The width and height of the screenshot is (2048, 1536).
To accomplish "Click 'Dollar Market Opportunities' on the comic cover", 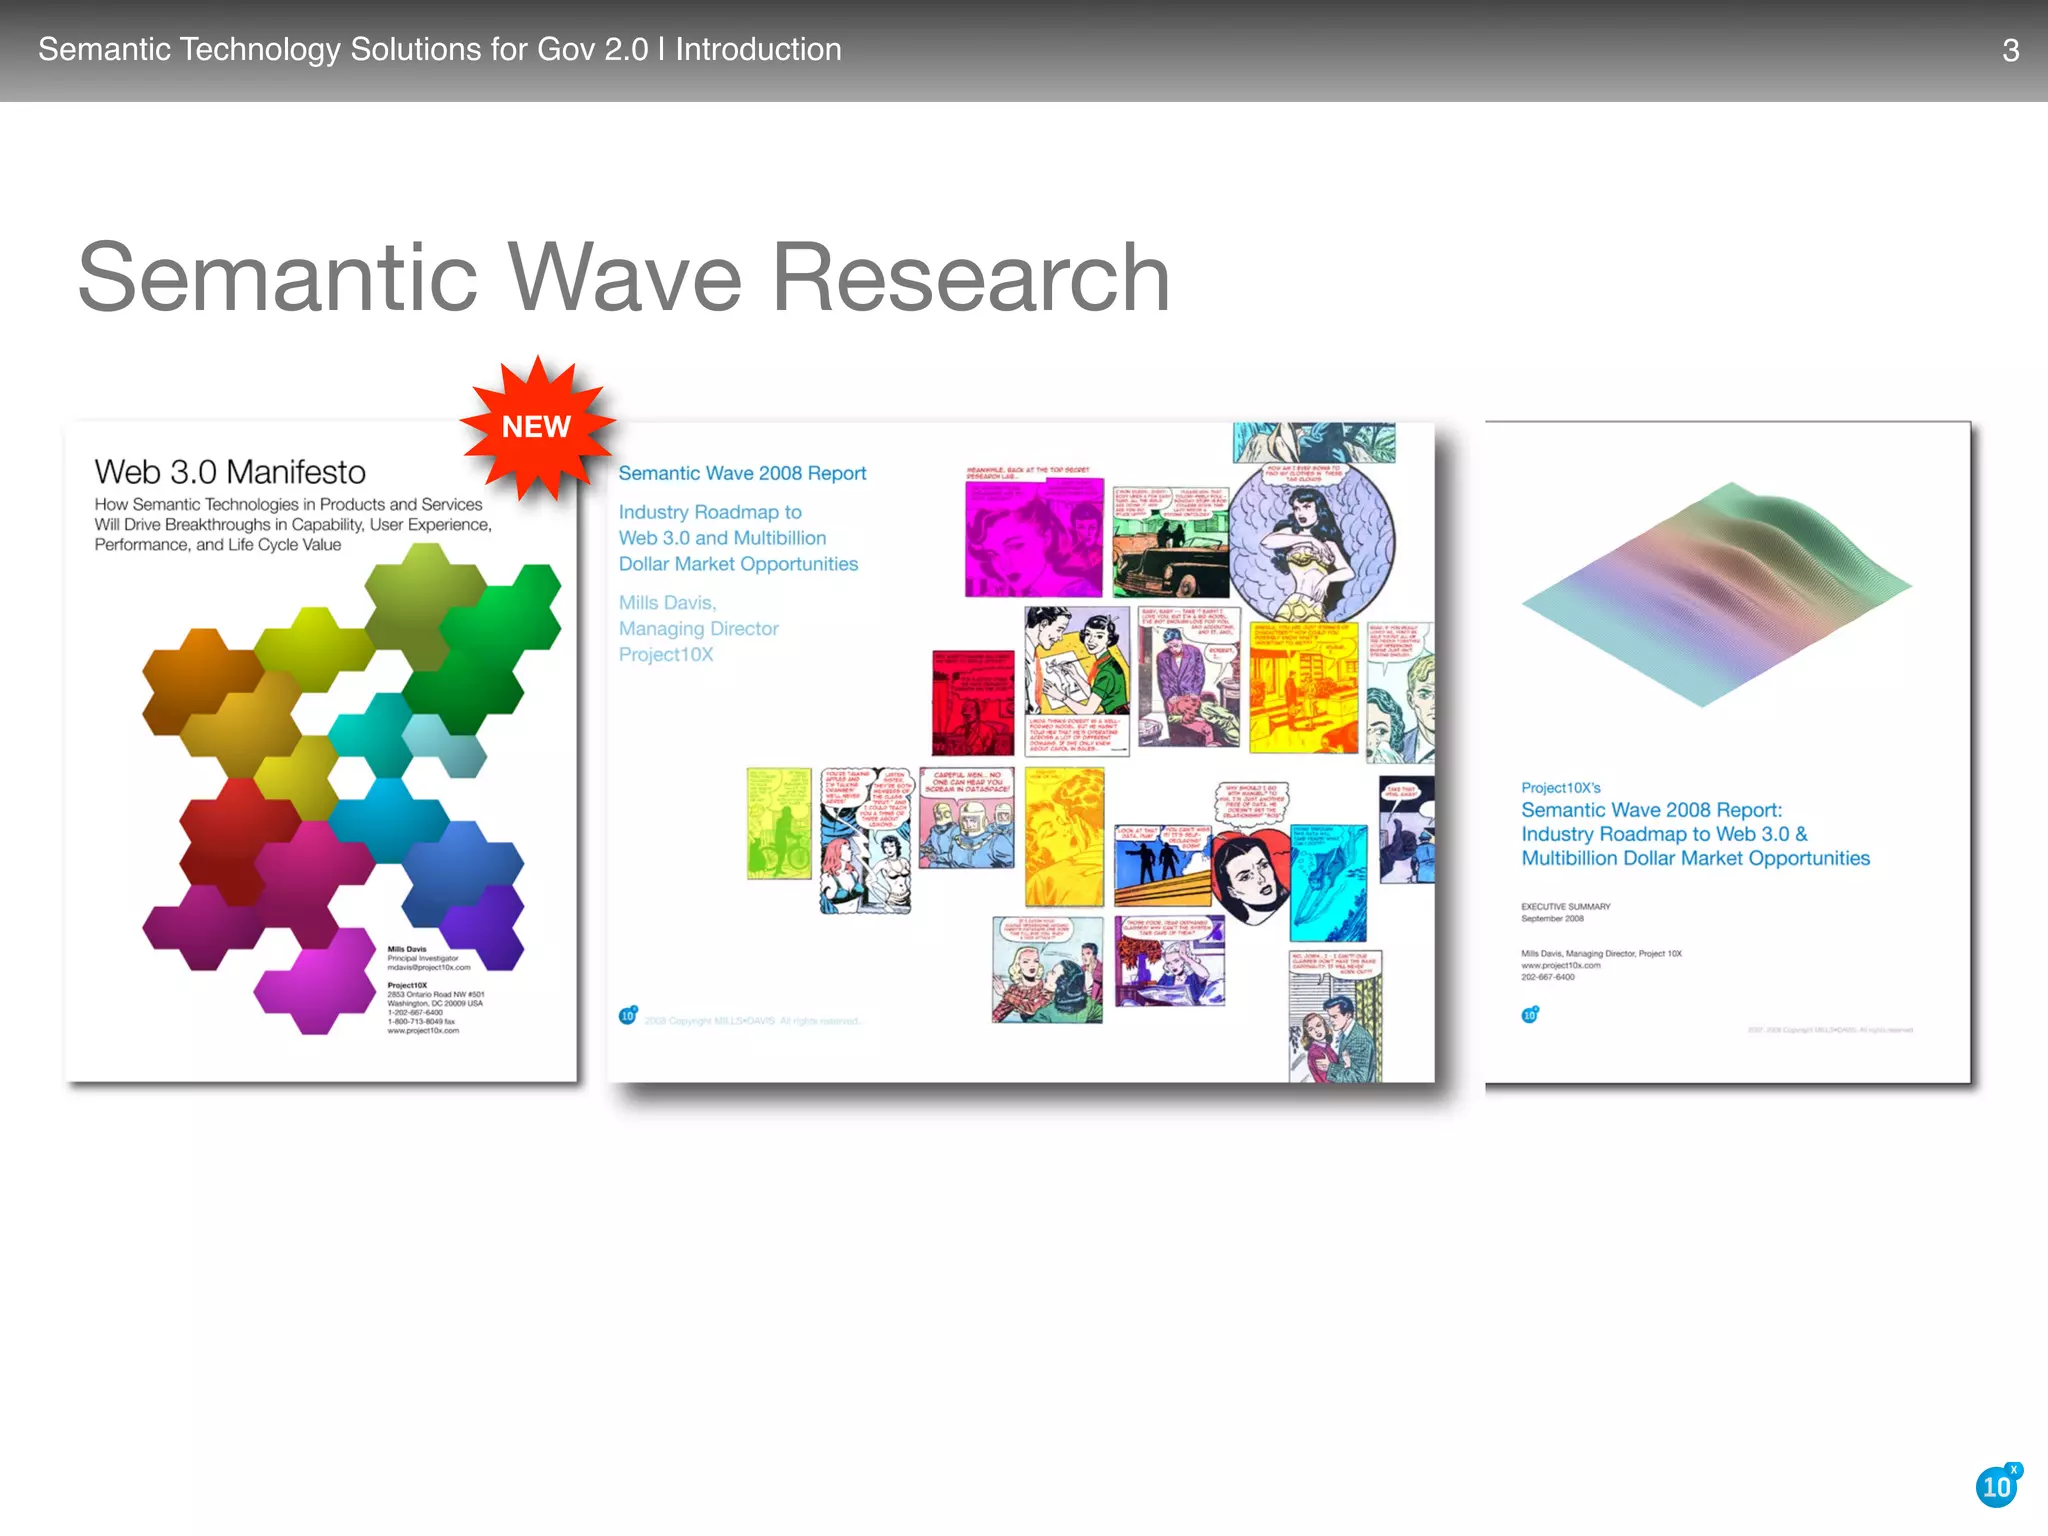I will (x=738, y=564).
